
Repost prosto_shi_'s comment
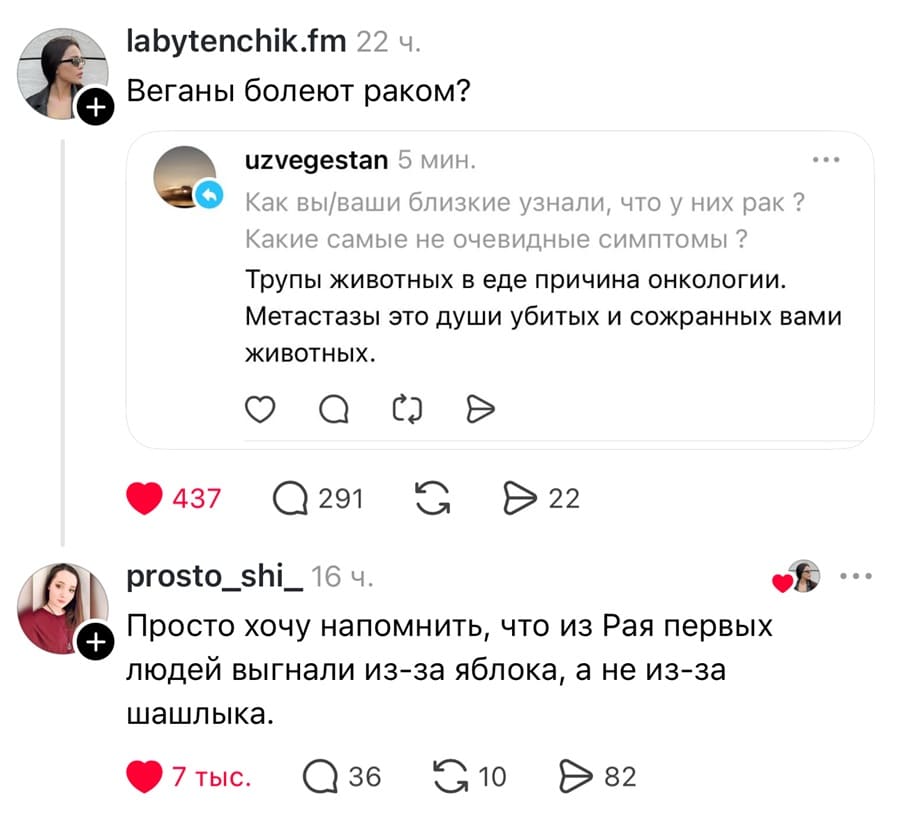(452, 775)
